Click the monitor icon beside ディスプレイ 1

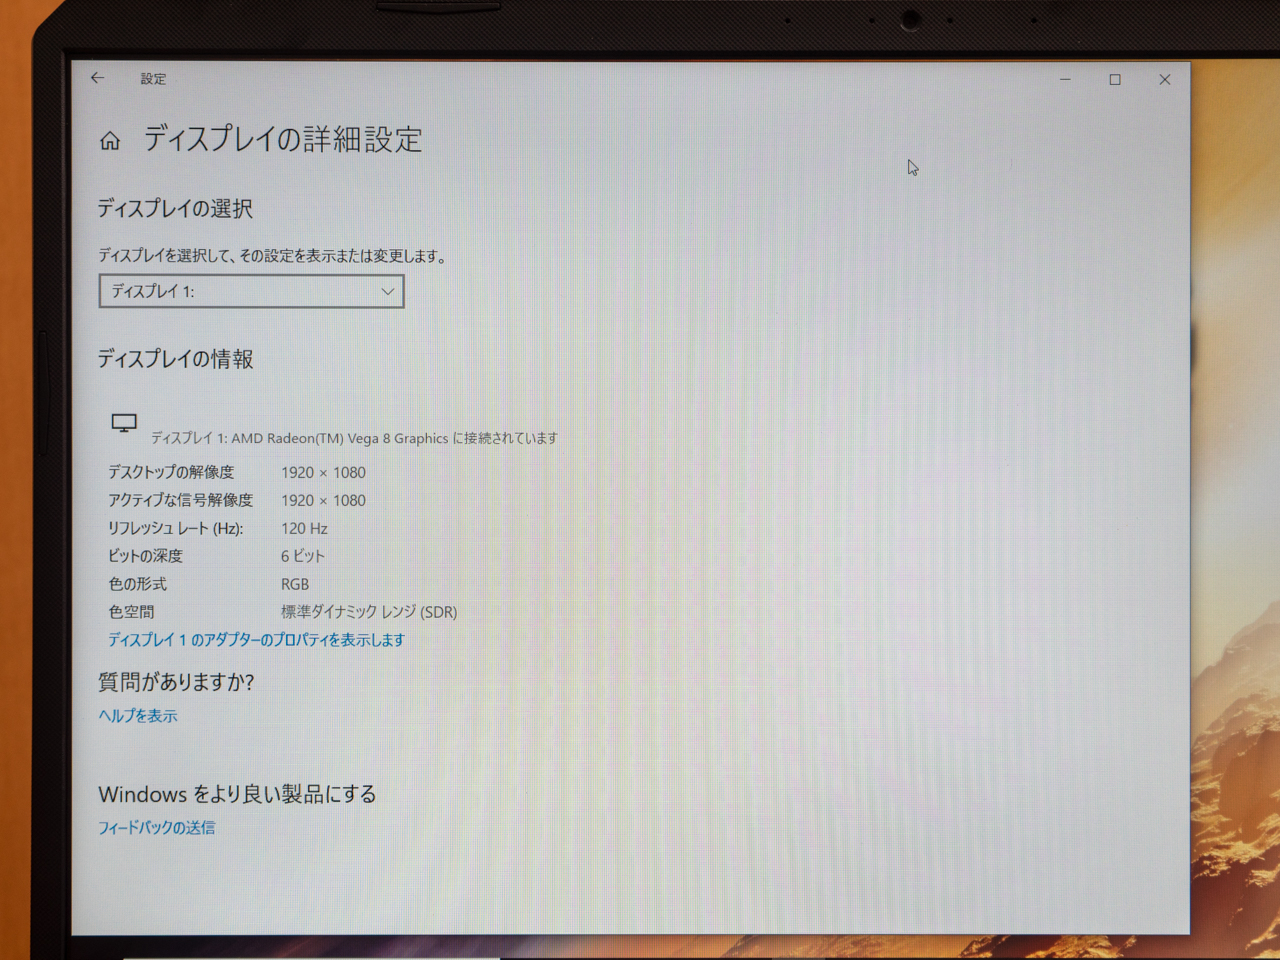coord(124,423)
